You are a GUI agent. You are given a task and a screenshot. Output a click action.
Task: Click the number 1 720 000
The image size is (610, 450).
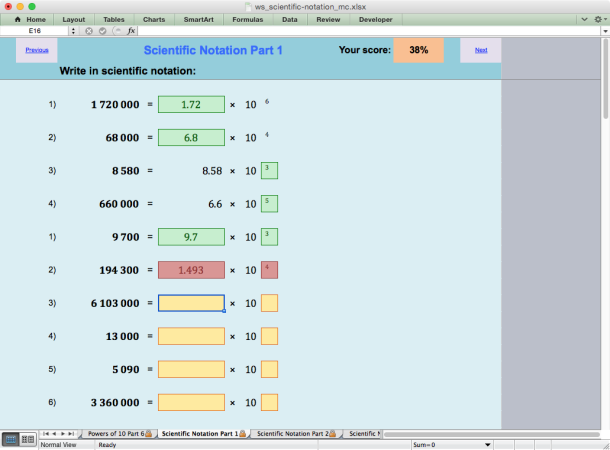point(115,105)
